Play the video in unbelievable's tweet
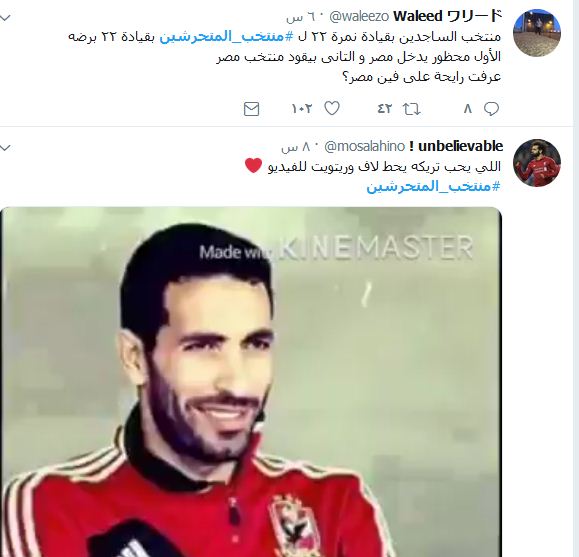Image resolution: width=579 pixels, height=557 pixels. click(251, 382)
